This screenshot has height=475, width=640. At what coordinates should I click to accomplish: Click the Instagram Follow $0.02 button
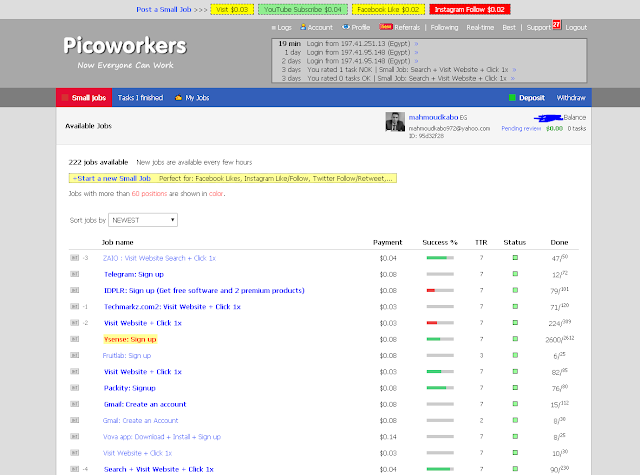click(470, 9)
